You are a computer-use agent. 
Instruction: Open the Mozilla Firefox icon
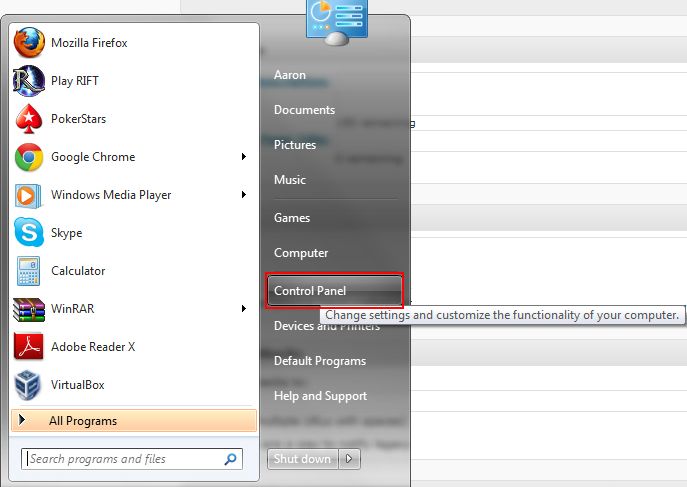point(29,43)
